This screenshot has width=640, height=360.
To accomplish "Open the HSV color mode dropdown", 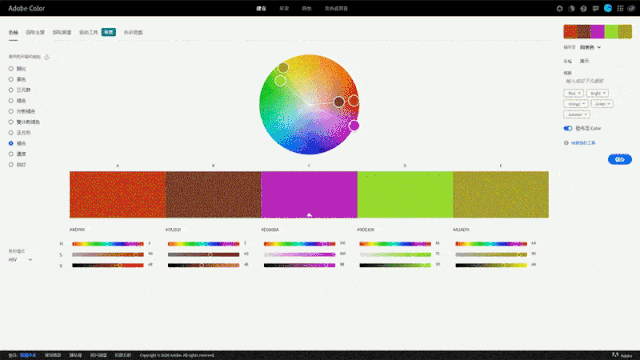I will click(x=20, y=260).
